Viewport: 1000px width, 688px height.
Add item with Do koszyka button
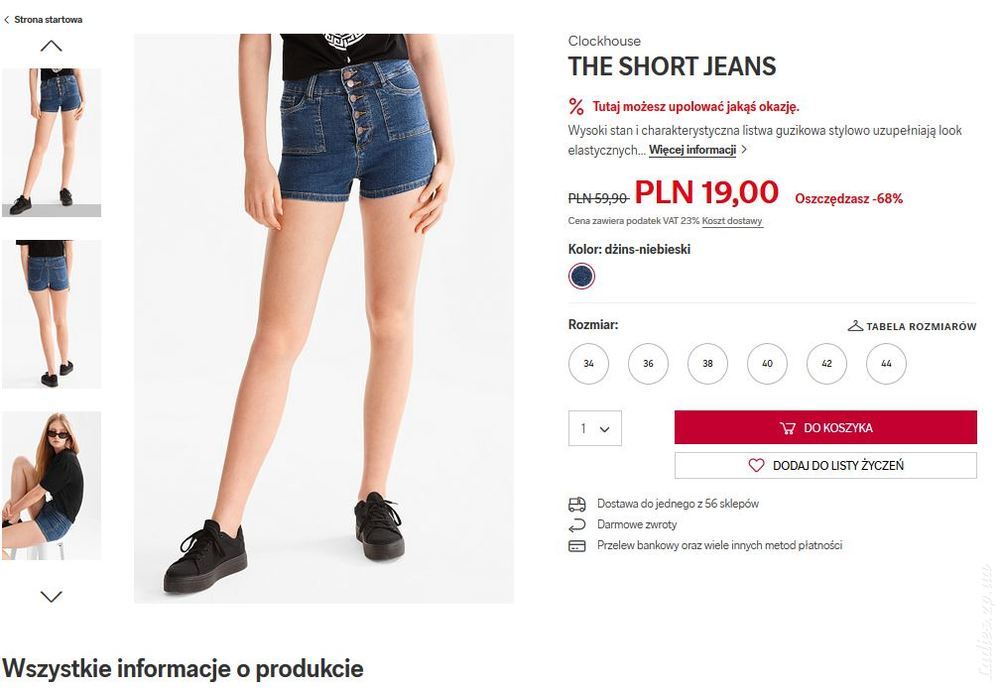[x=825, y=427]
